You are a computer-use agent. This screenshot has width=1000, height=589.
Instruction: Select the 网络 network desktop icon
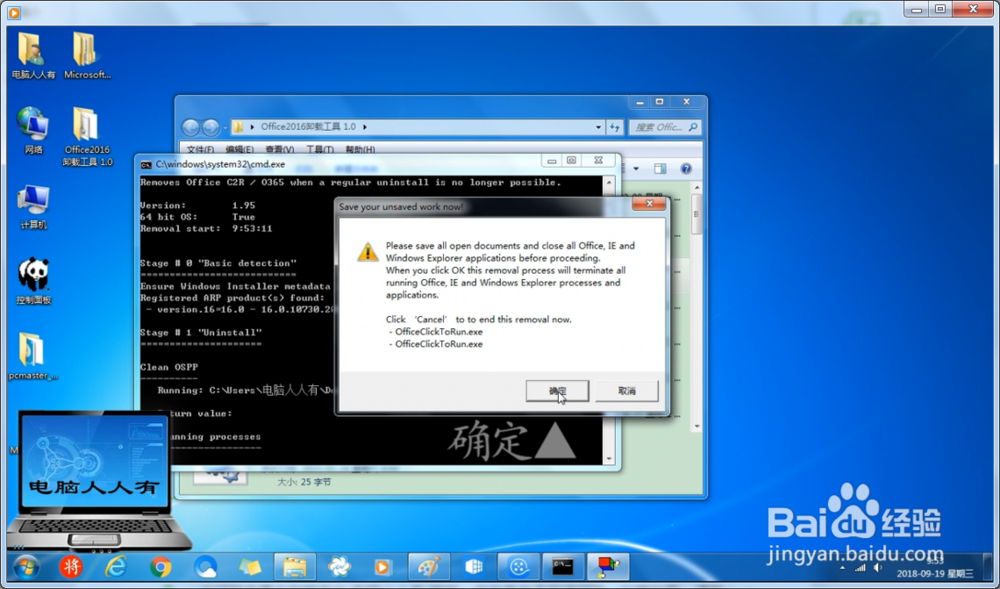pos(33,131)
